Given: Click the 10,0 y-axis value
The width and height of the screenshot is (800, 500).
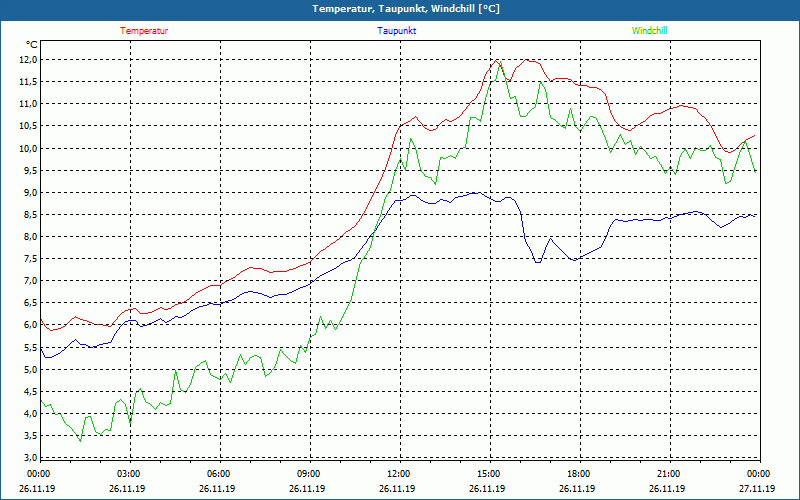Looking at the screenshot, I should click(x=29, y=148).
